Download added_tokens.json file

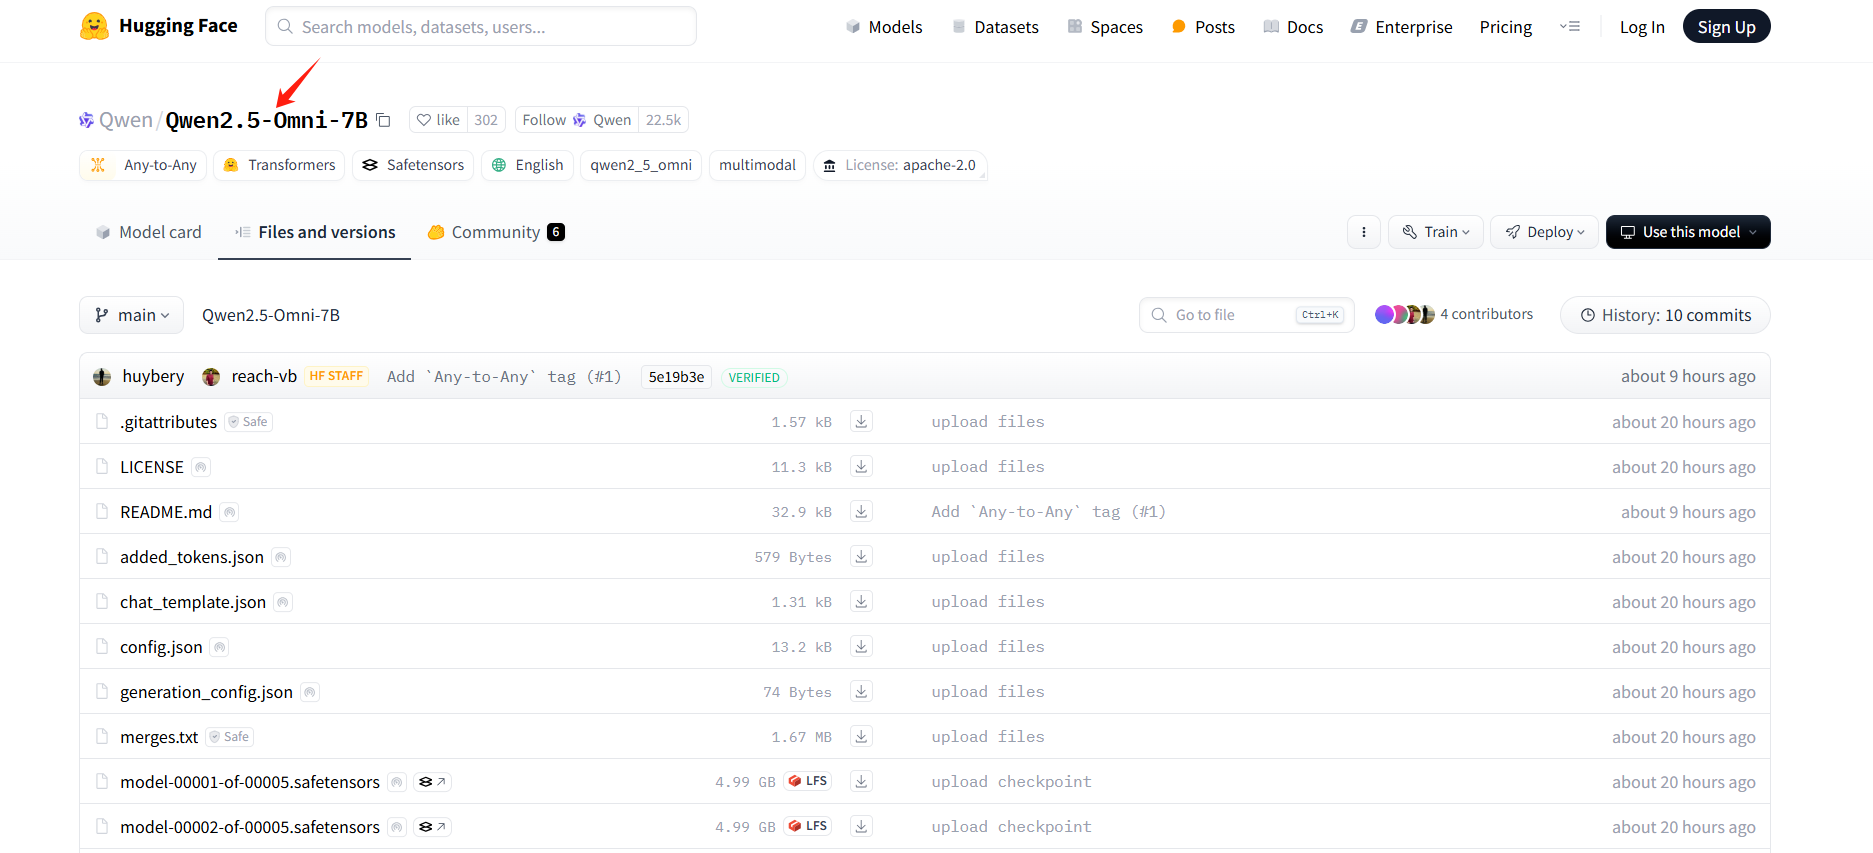pyautogui.click(x=861, y=556)
